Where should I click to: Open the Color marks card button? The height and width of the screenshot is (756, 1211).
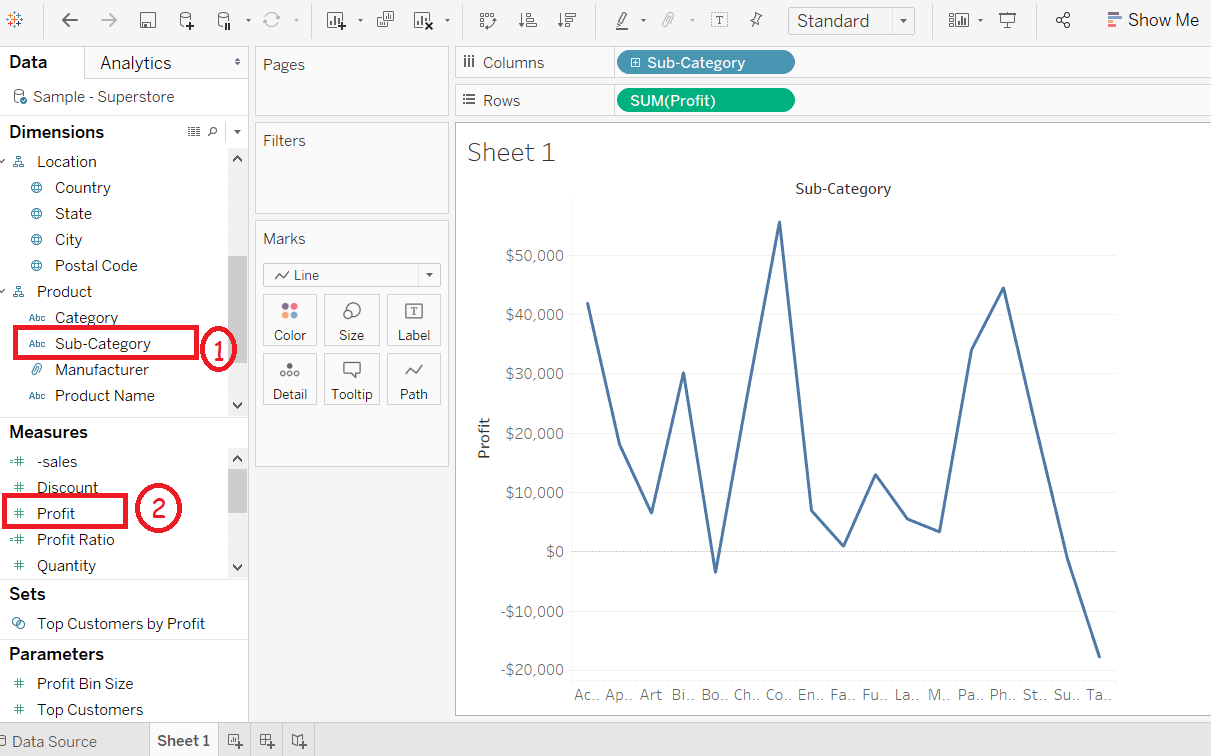pyautogui.click(x=290, y=320)
